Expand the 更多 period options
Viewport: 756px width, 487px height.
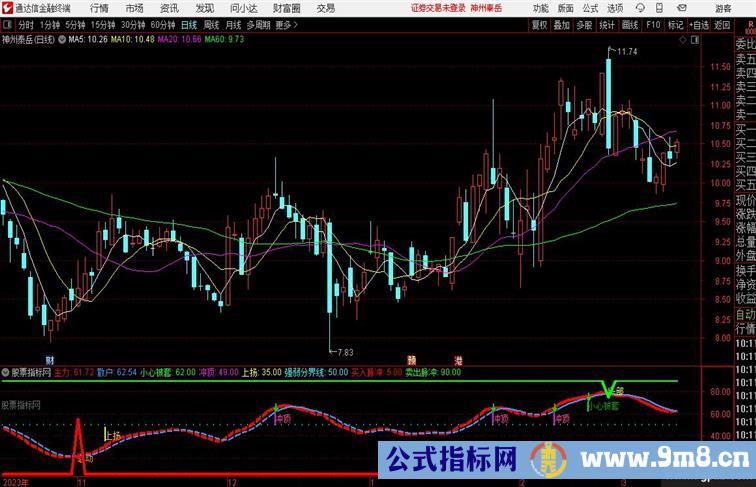pos(286,25)
